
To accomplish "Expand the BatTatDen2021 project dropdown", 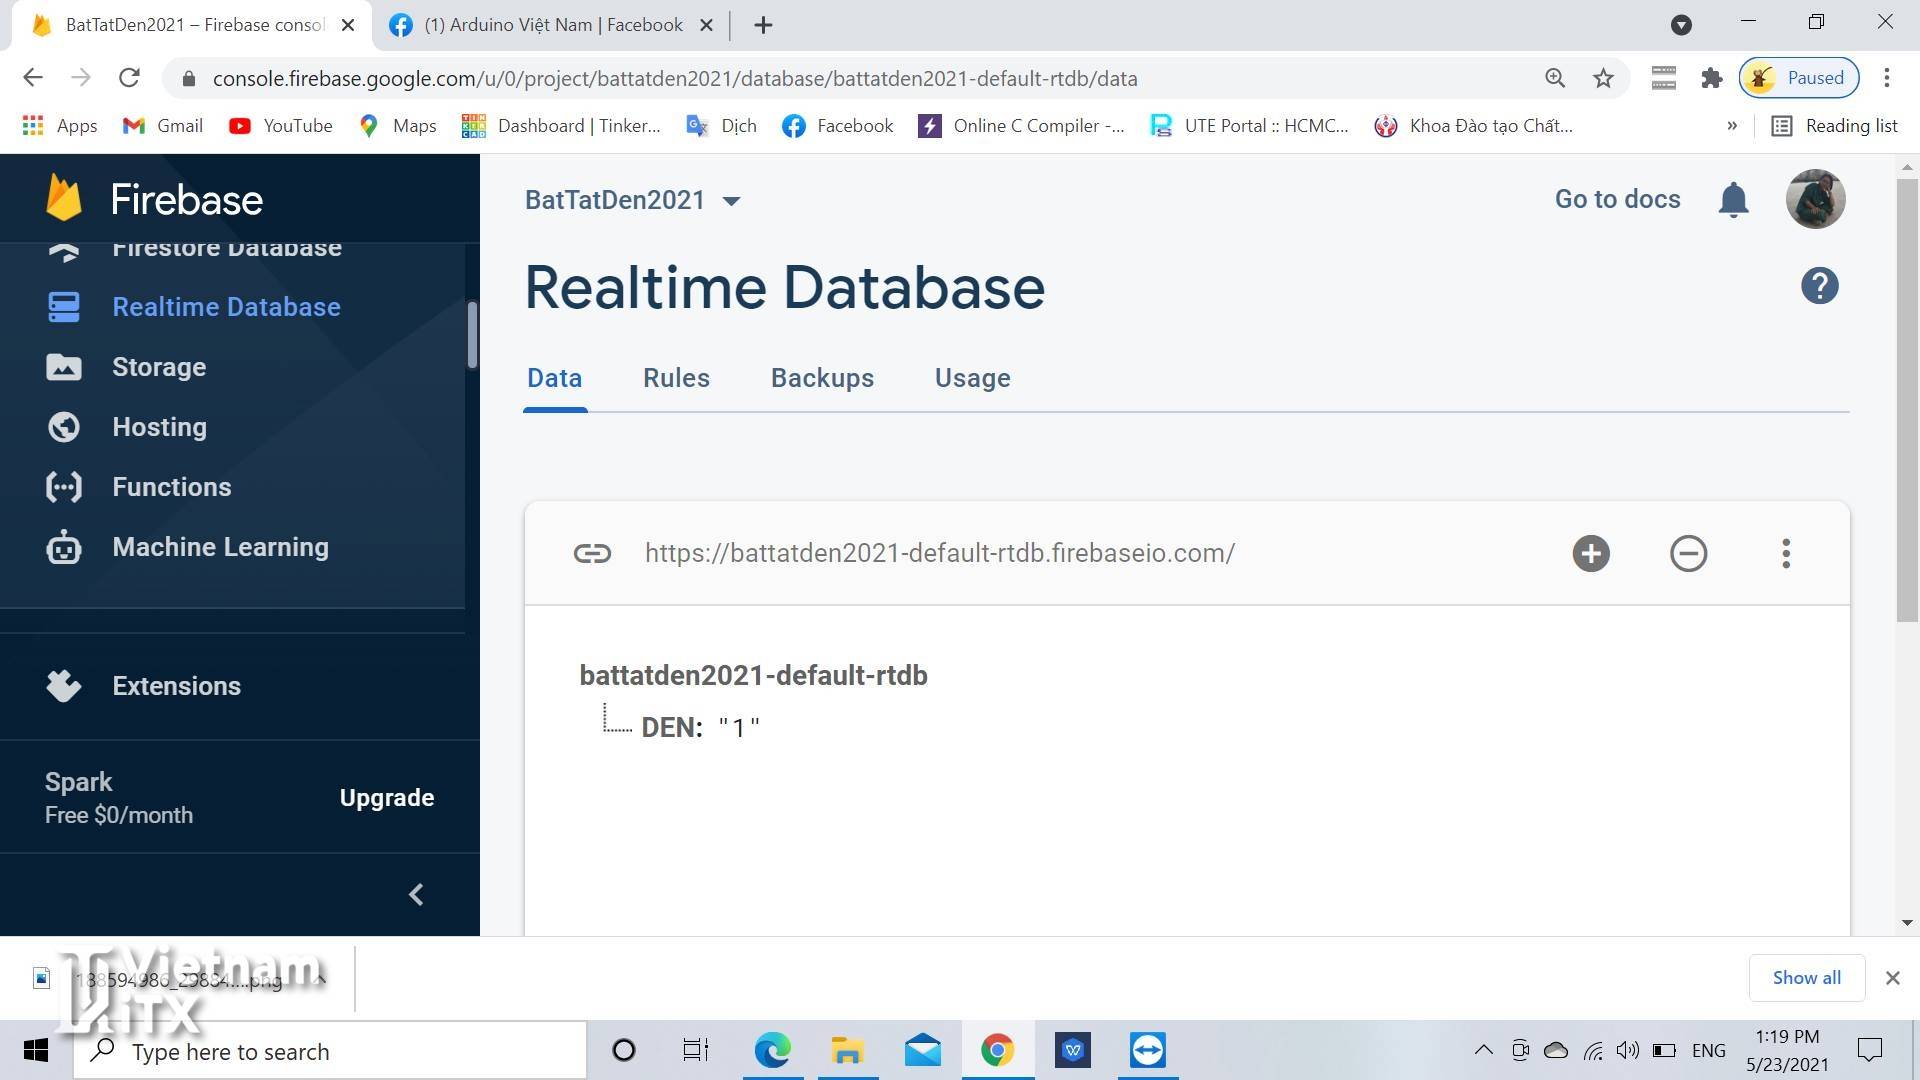I will 731,201.
